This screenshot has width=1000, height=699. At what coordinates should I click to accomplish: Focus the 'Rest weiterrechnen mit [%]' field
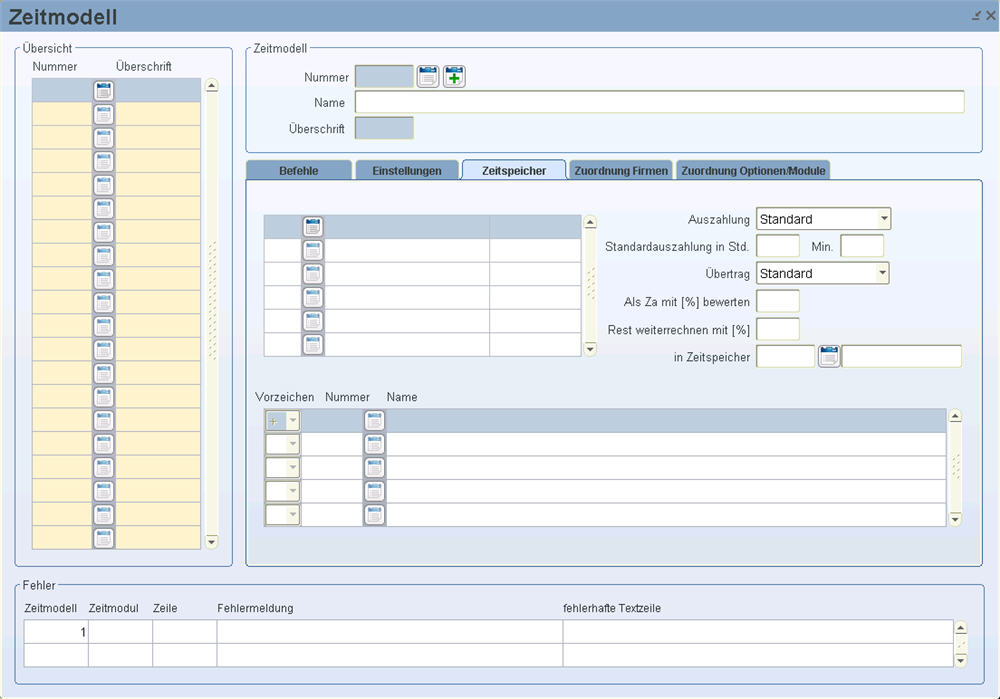point(777,329)
